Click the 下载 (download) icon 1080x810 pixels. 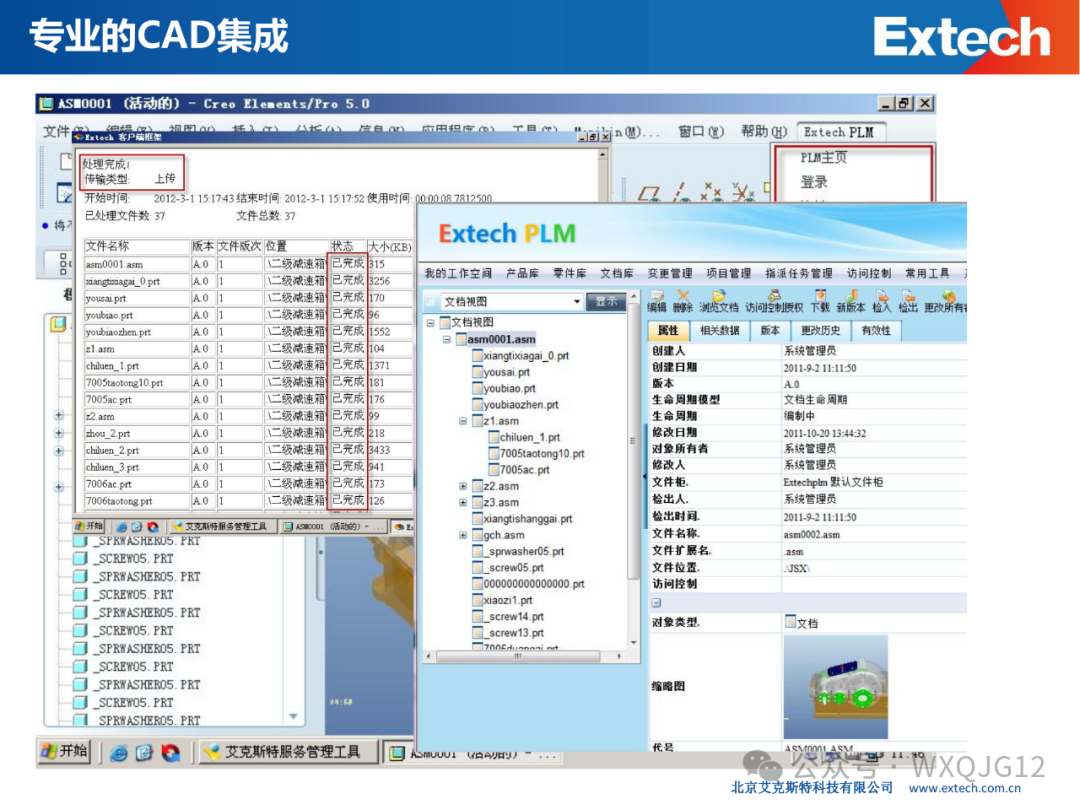point(820,296)
